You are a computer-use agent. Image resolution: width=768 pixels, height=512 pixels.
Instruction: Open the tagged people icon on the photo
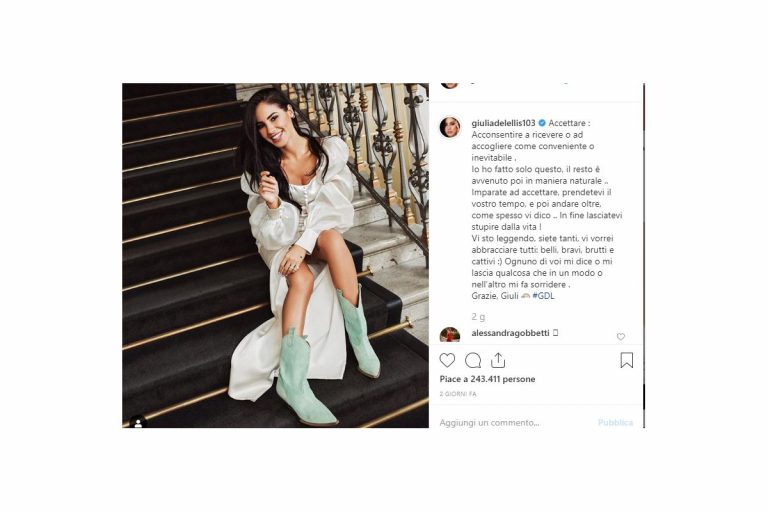pos(138,422)
